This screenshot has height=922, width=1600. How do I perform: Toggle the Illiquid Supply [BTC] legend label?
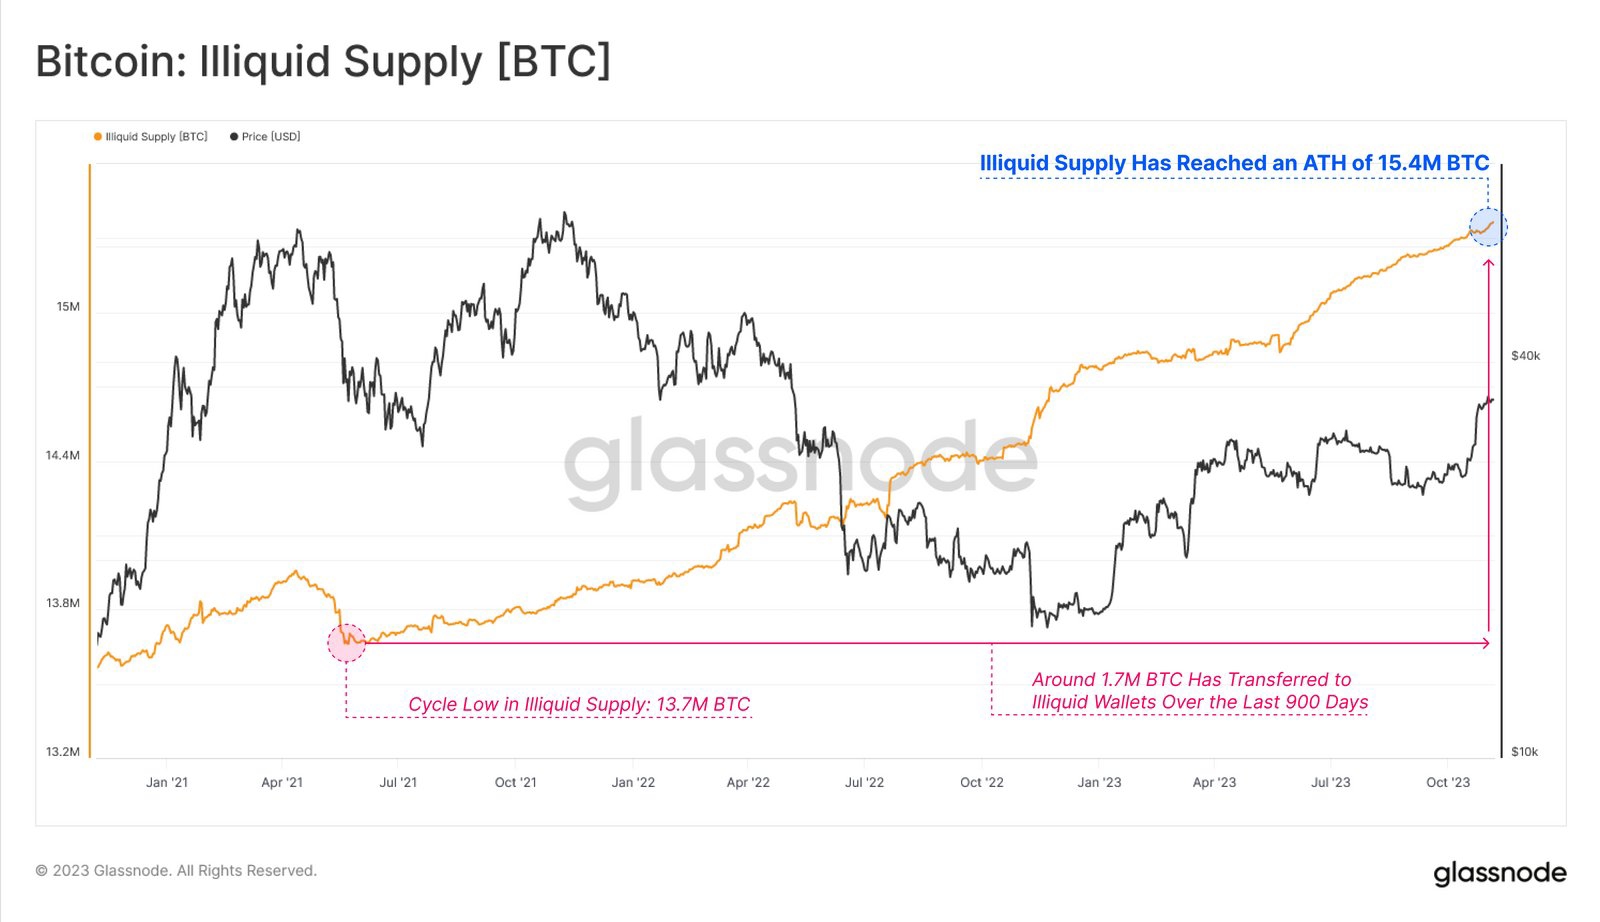tap(156, 137)
